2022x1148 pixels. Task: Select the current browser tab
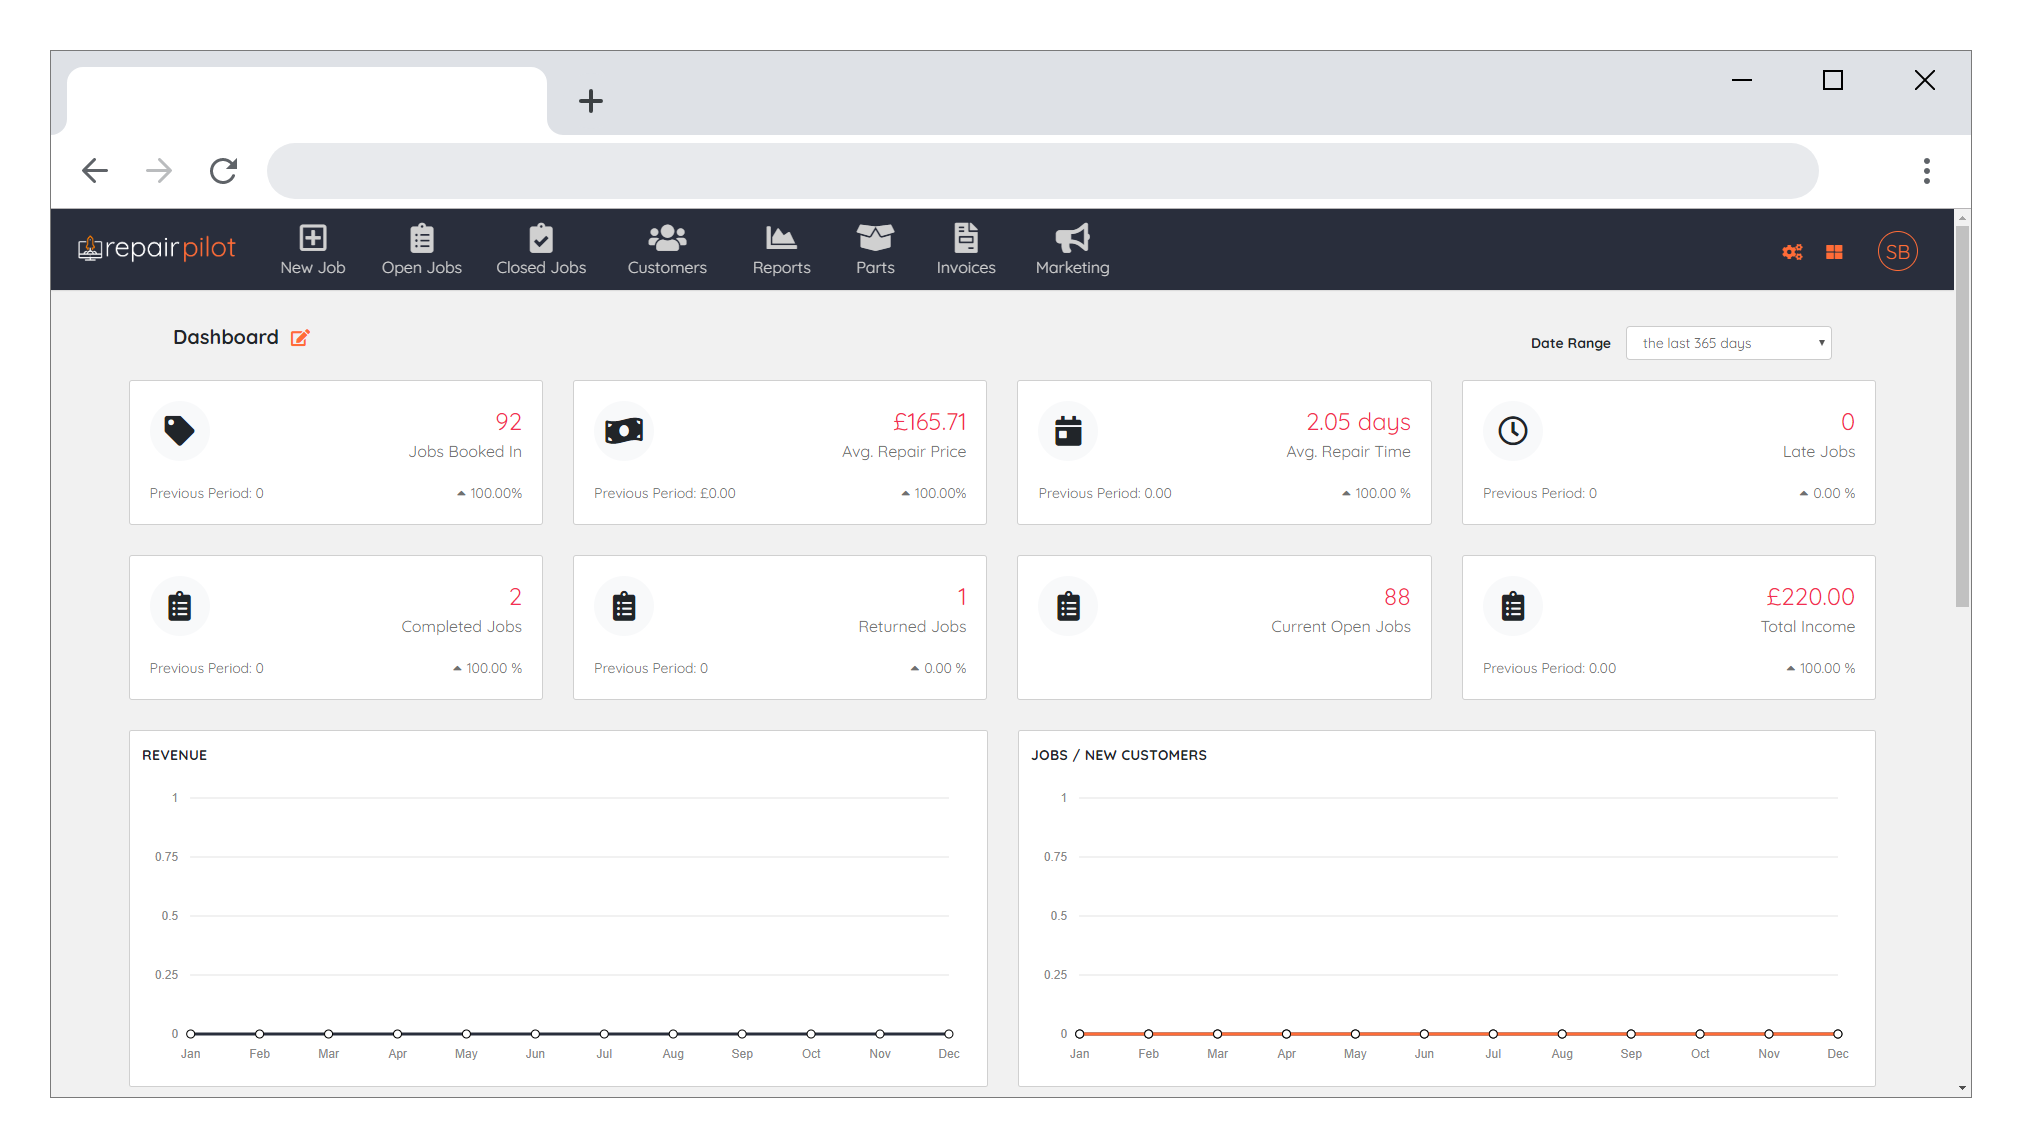pyautogui.click(x=307, y=101)
